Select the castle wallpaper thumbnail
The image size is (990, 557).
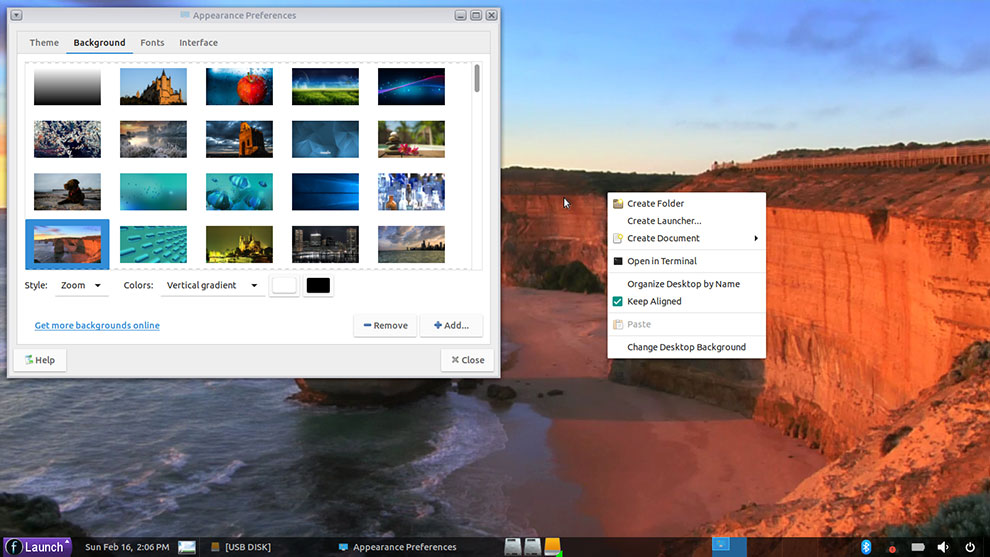(x=153, y=87)
